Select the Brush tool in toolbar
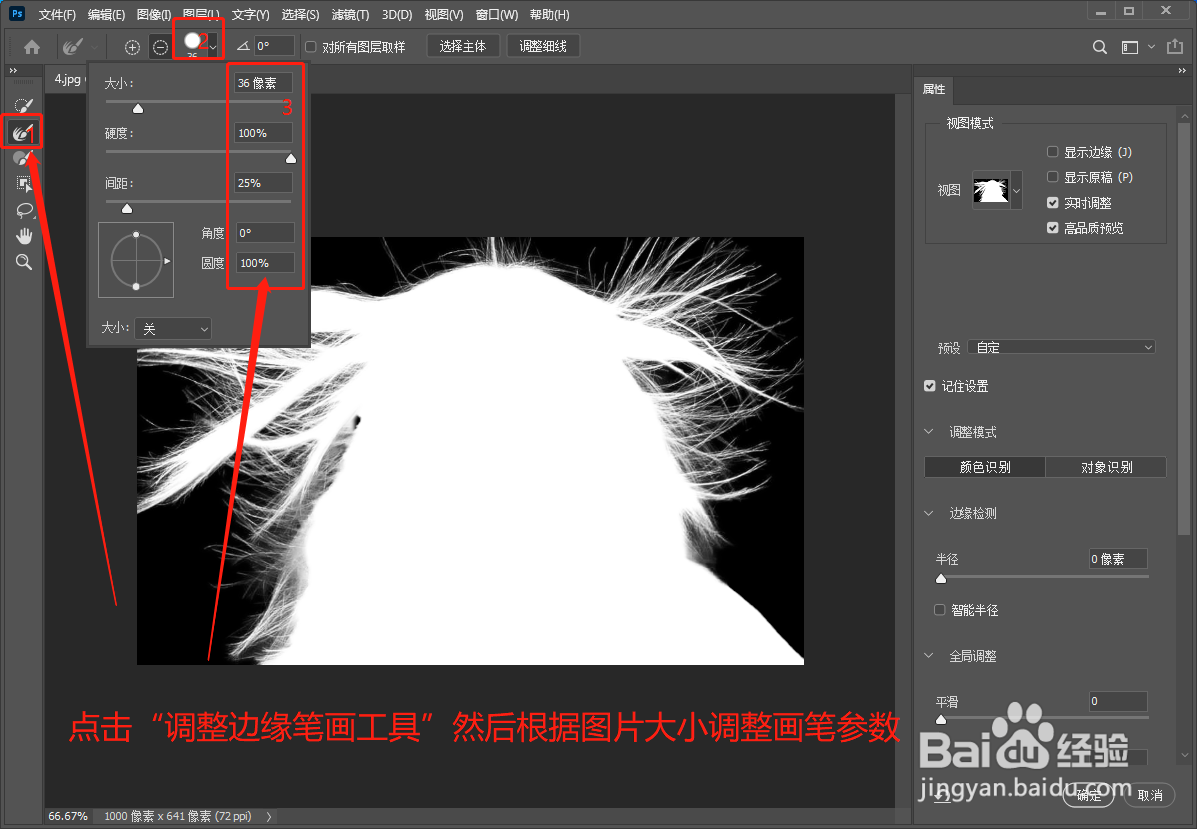This screenshot has width=1197, height=829. tap(24, 158)
